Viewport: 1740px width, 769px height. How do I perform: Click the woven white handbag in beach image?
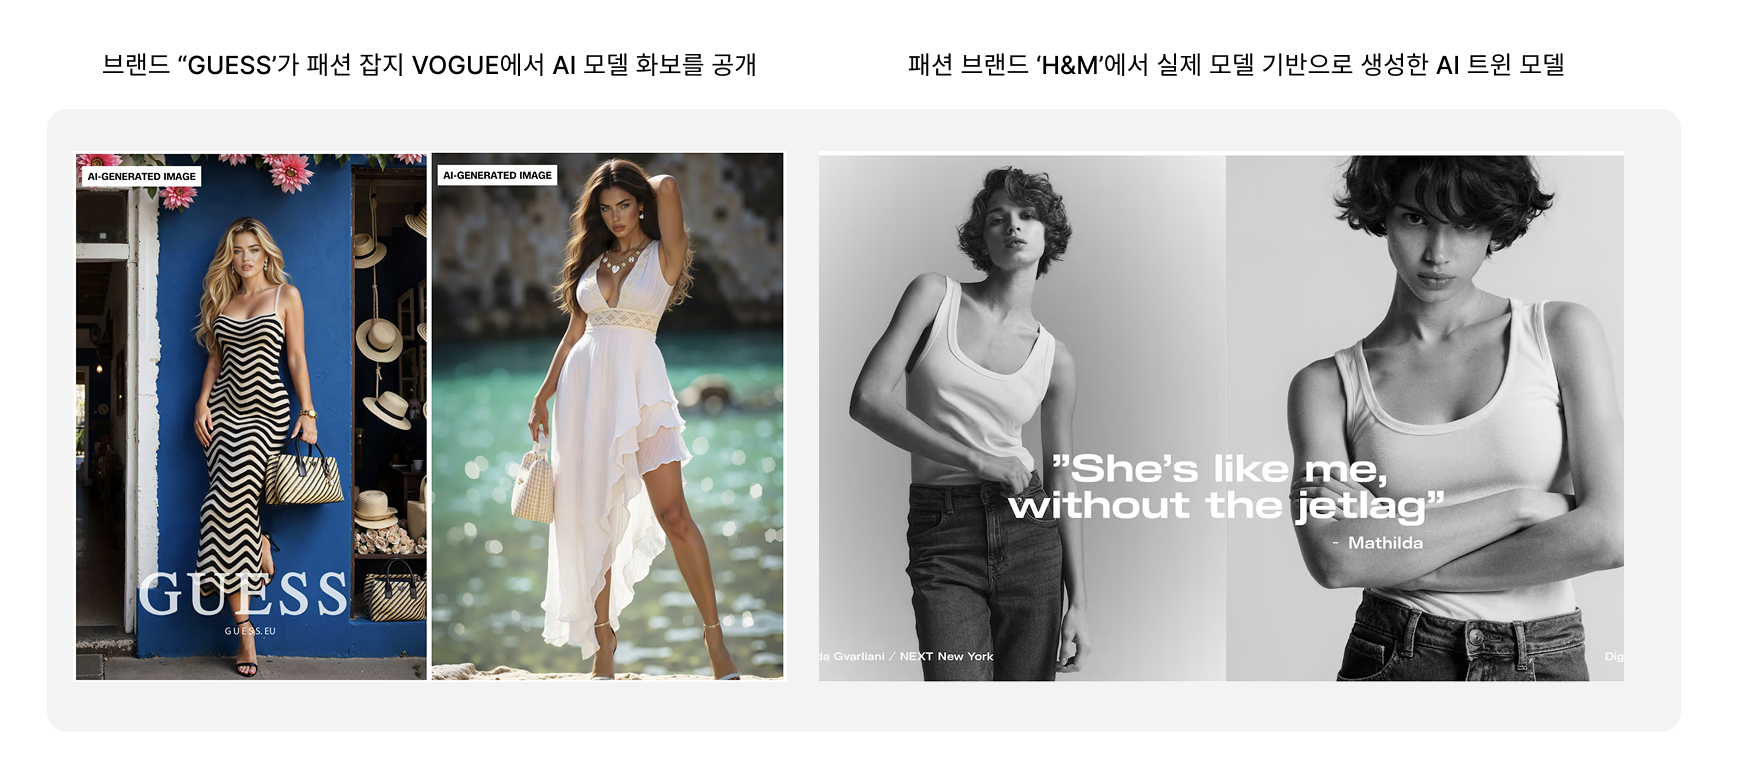point(533,484)
